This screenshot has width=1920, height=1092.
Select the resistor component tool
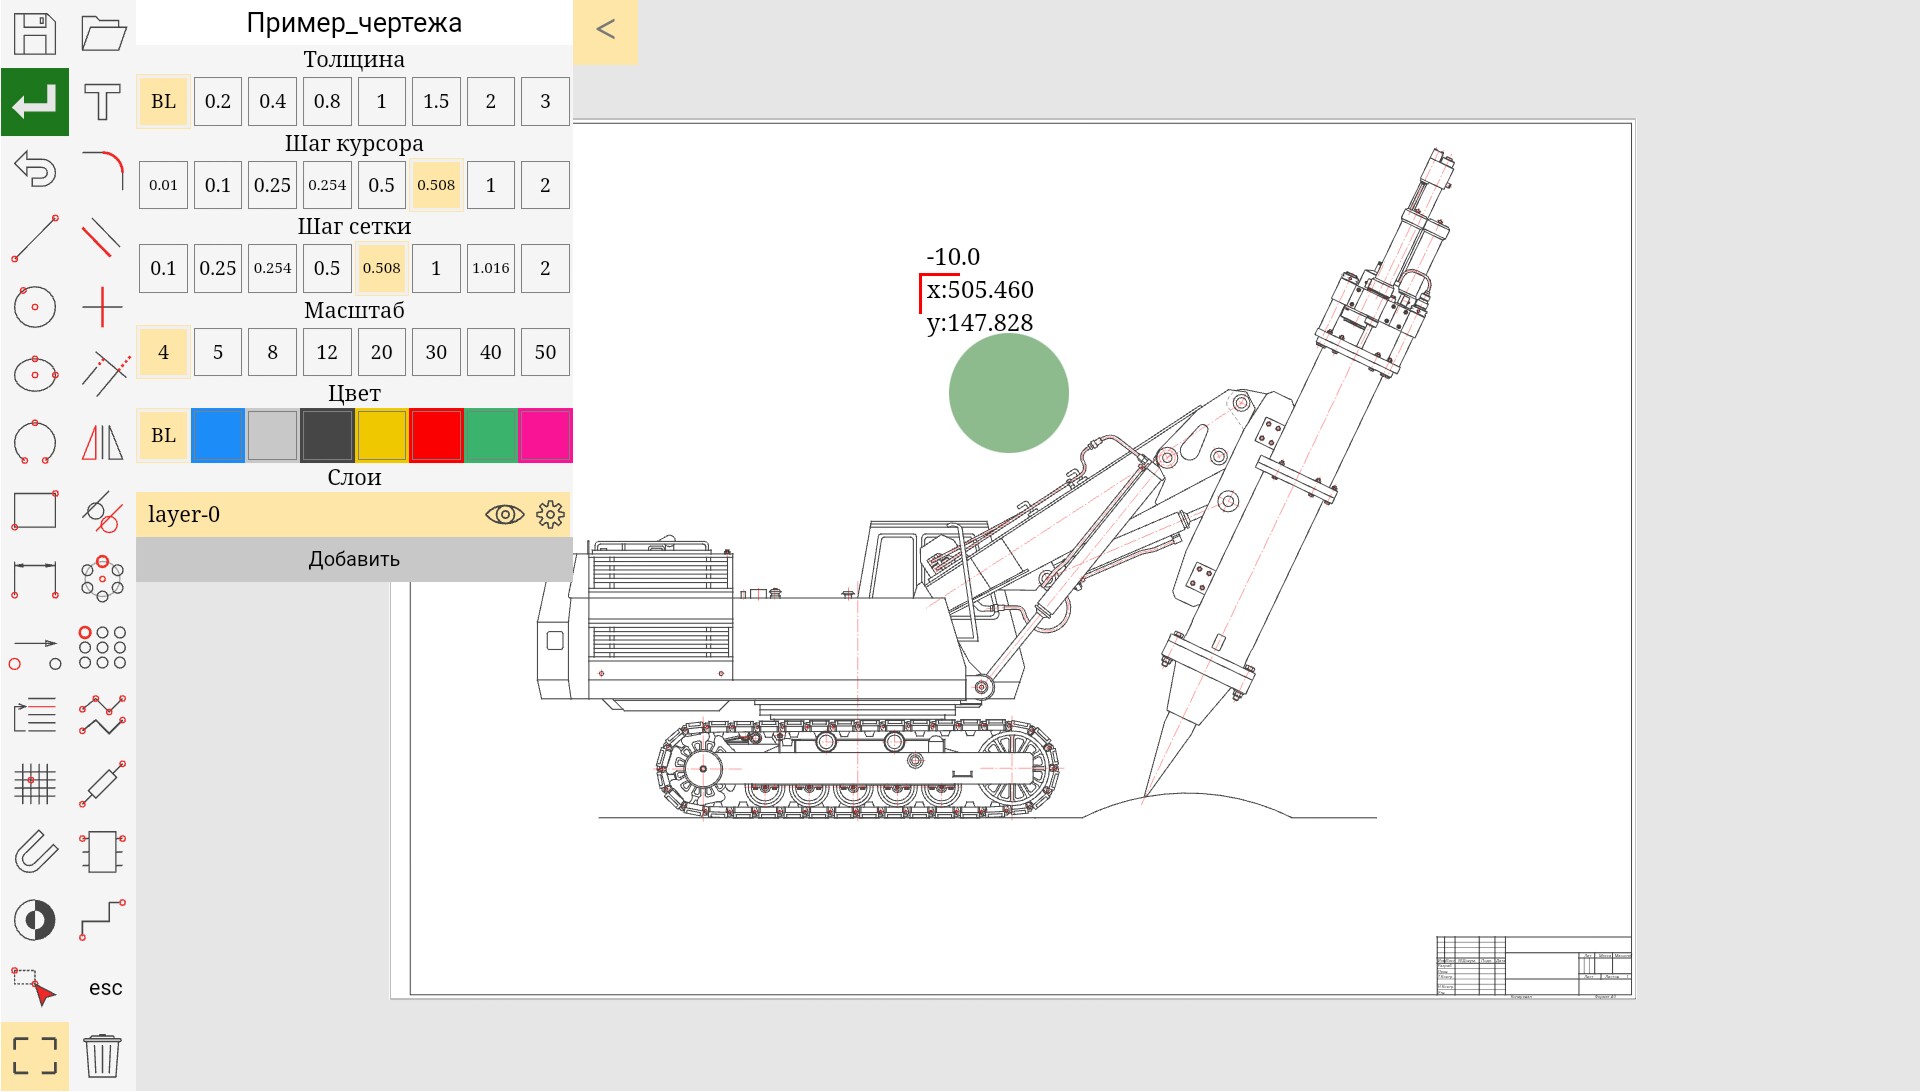102,784
